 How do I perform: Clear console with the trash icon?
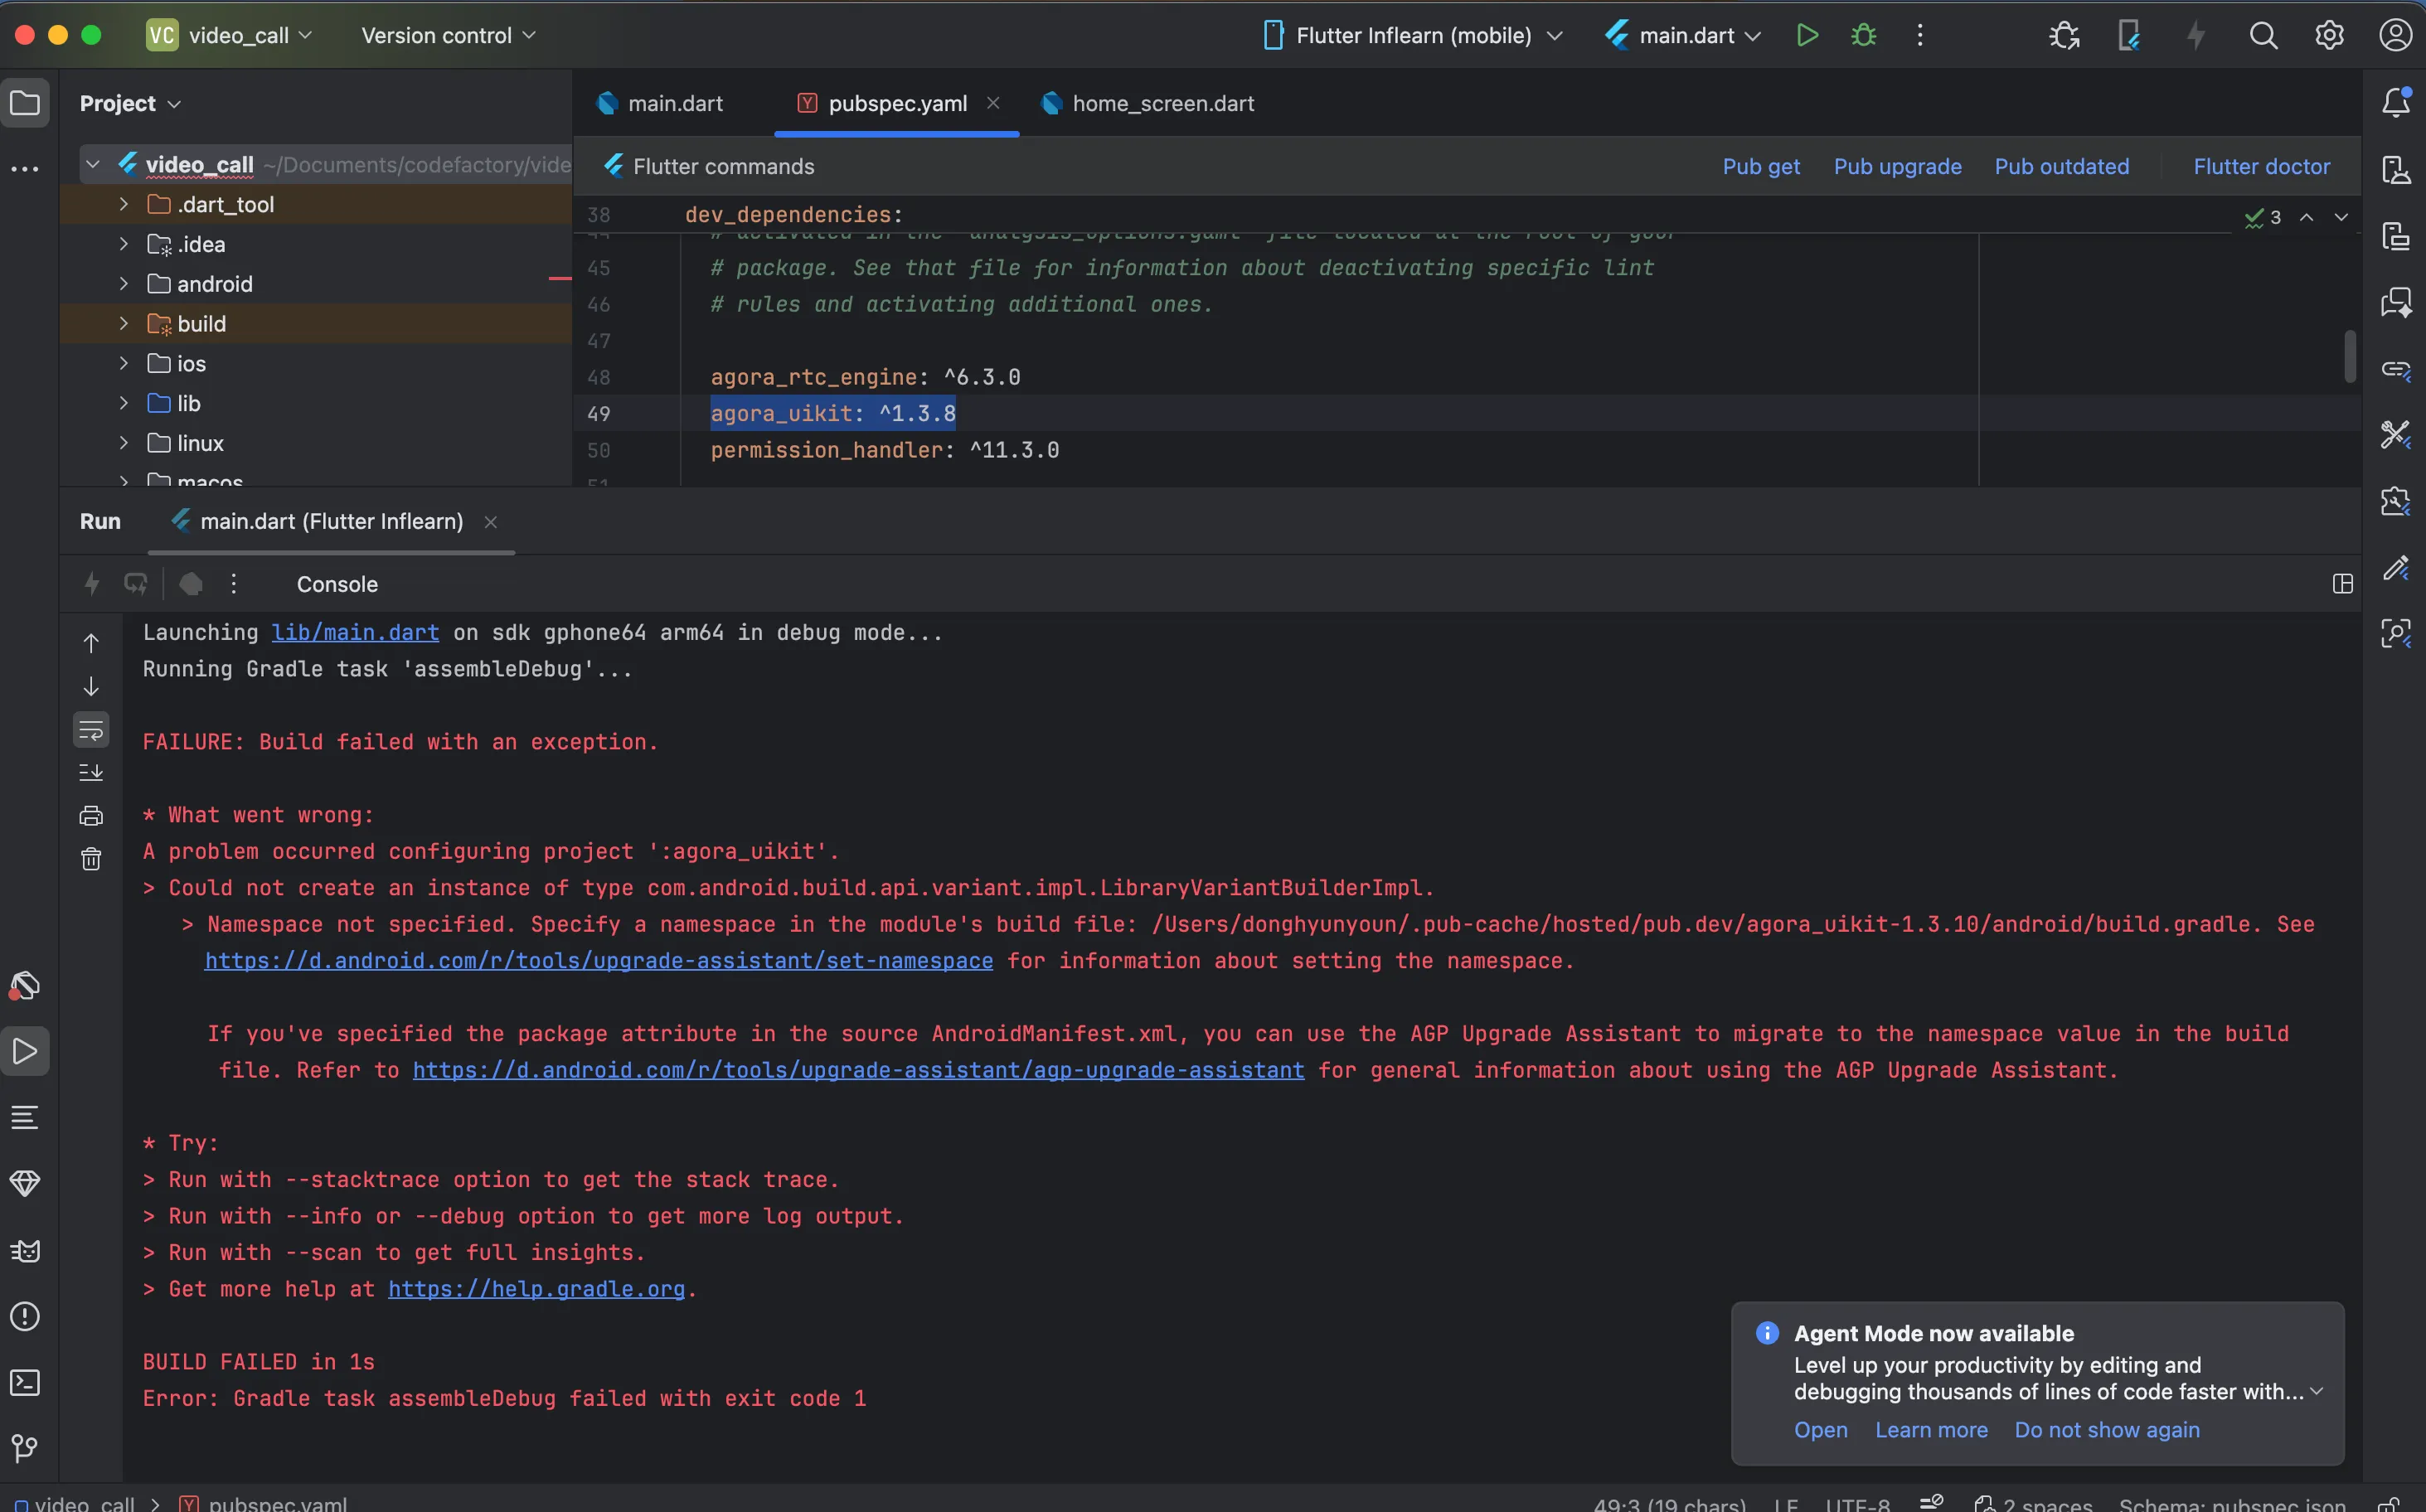click(x=91, y=859)
